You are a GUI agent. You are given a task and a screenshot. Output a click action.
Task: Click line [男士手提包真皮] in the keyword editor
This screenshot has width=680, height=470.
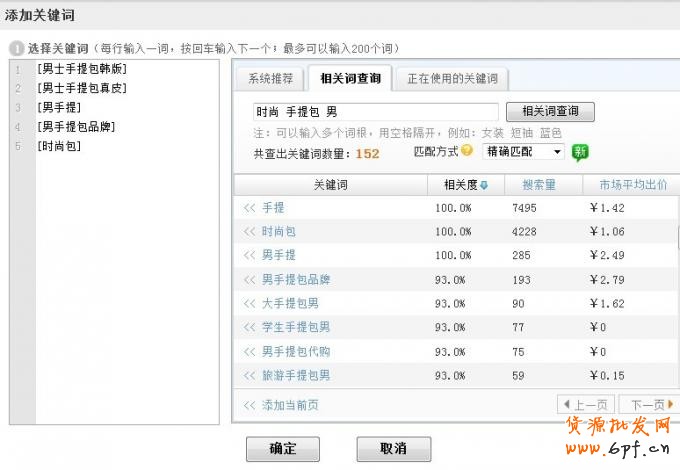click(82, 88)
